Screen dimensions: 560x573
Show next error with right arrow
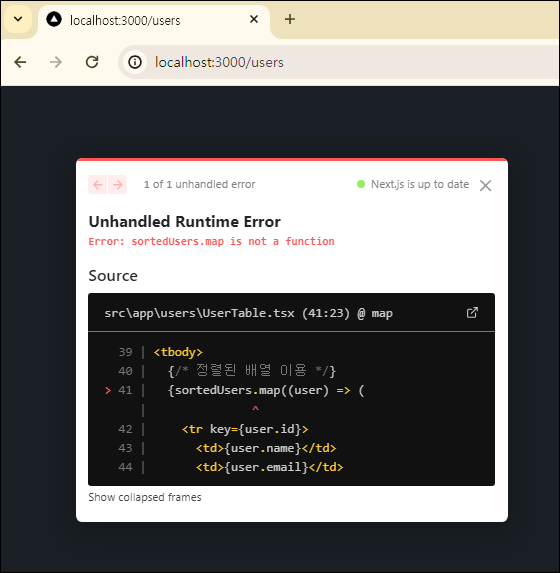click(117, 185)
